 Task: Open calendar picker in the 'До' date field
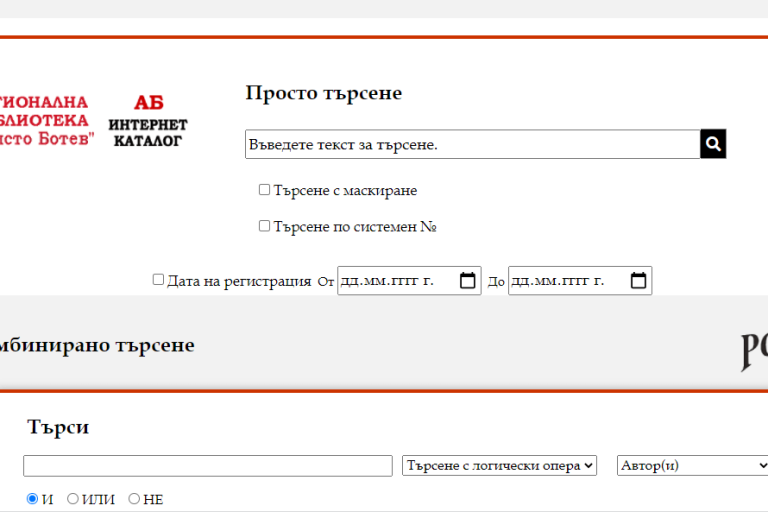tap(639, 281)
